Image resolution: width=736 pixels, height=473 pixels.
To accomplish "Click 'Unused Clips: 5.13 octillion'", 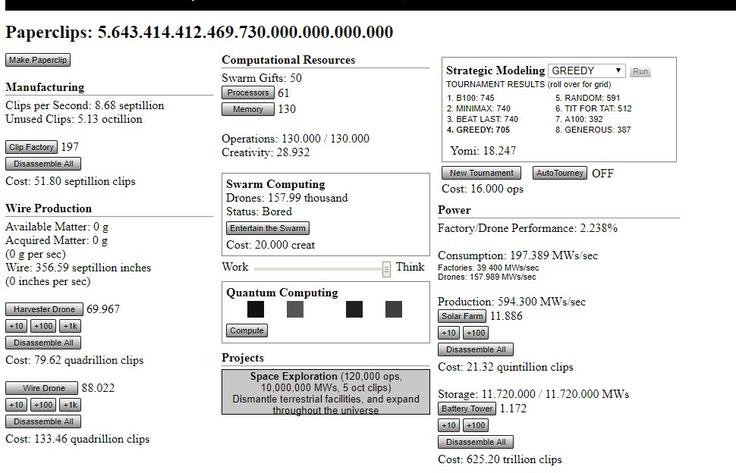I will tap(74, 119).
